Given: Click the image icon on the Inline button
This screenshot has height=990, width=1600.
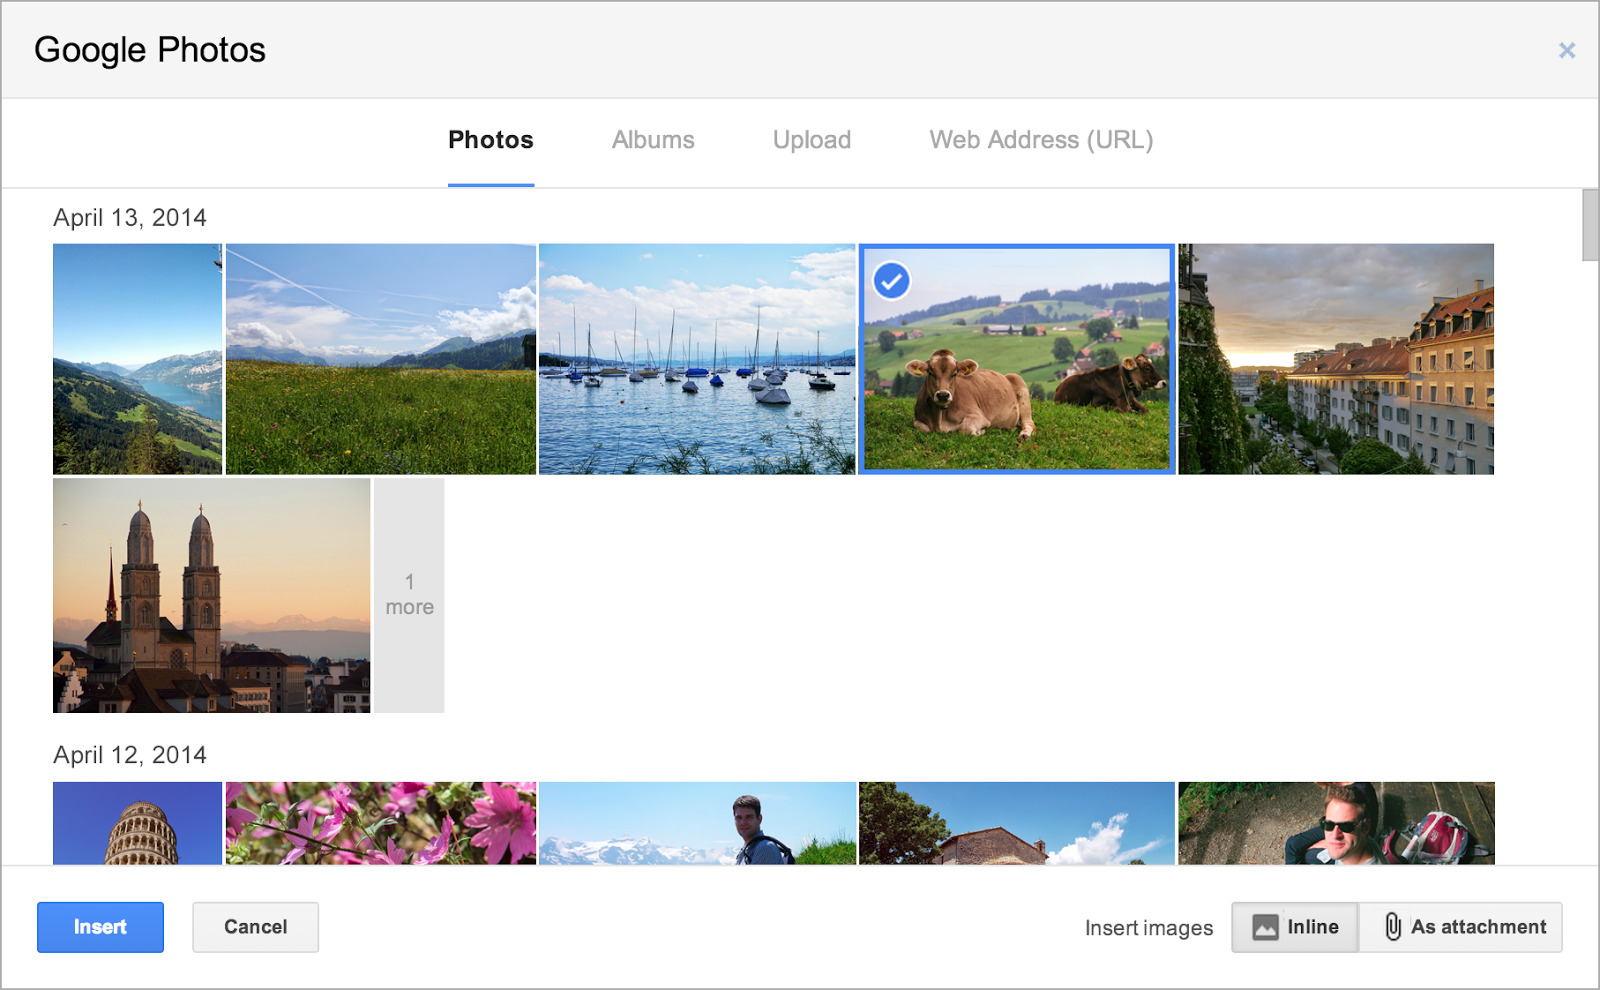Looking at the screenshot, I should (1266, 927).
